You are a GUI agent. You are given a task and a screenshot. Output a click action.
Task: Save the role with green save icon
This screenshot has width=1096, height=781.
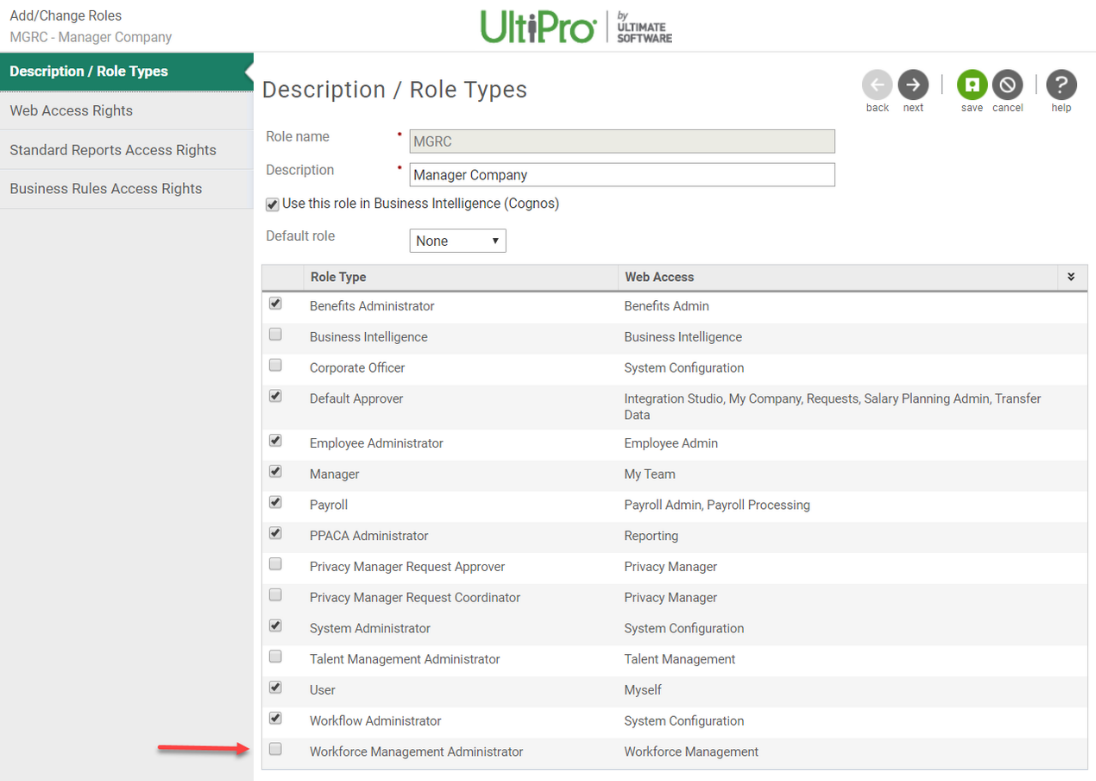point(972,86)
